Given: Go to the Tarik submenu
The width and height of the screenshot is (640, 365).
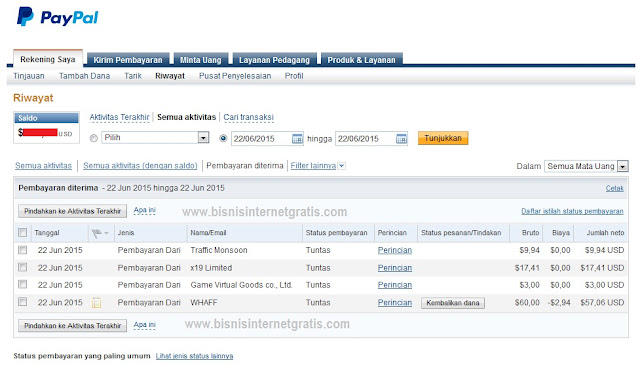Looking at the screenshot, I should [x=133, y=76].
